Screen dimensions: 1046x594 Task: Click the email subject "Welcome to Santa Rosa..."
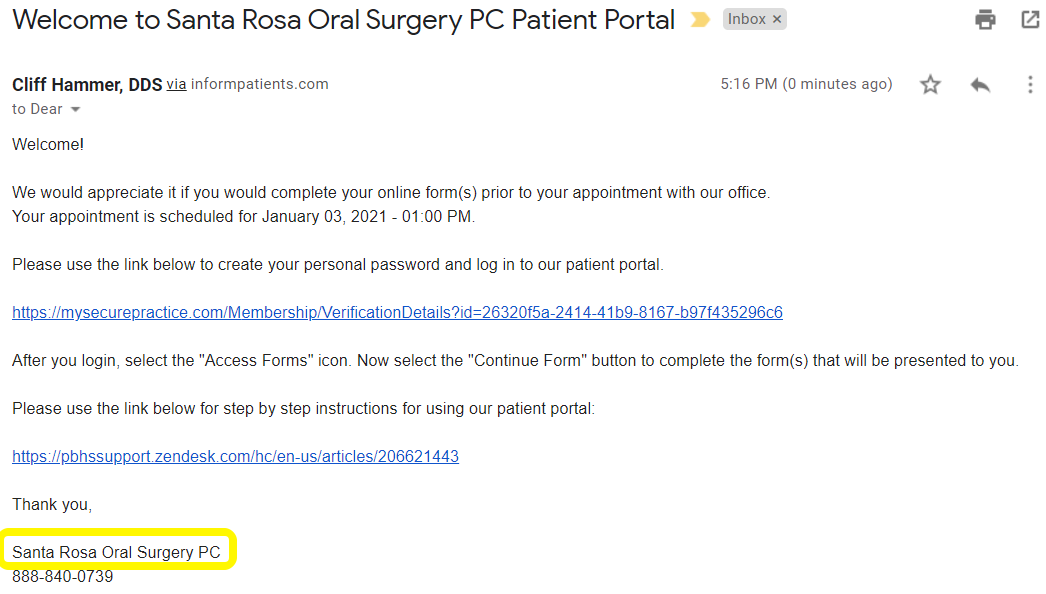coord(343,20)
